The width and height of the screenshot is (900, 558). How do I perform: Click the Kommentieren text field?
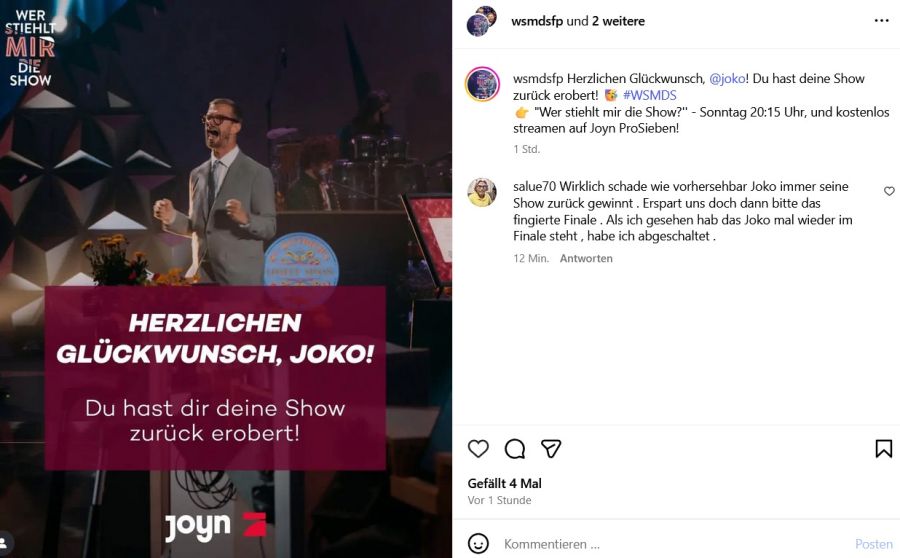674,544
